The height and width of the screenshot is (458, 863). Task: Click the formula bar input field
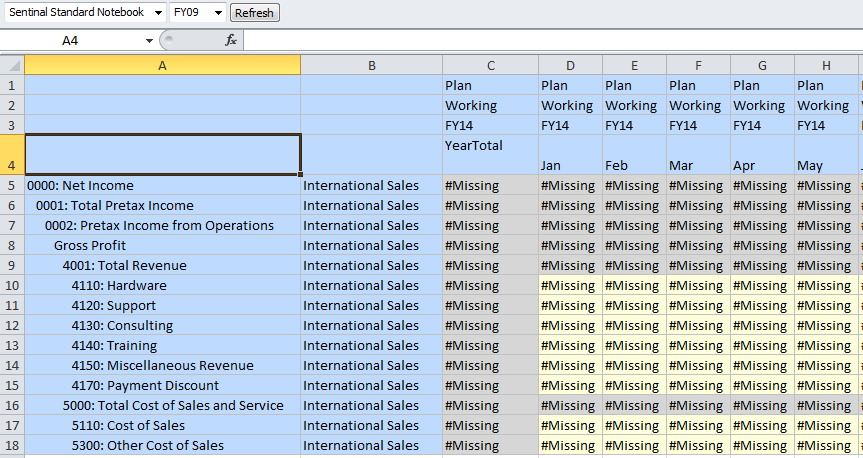click(553, 40)
